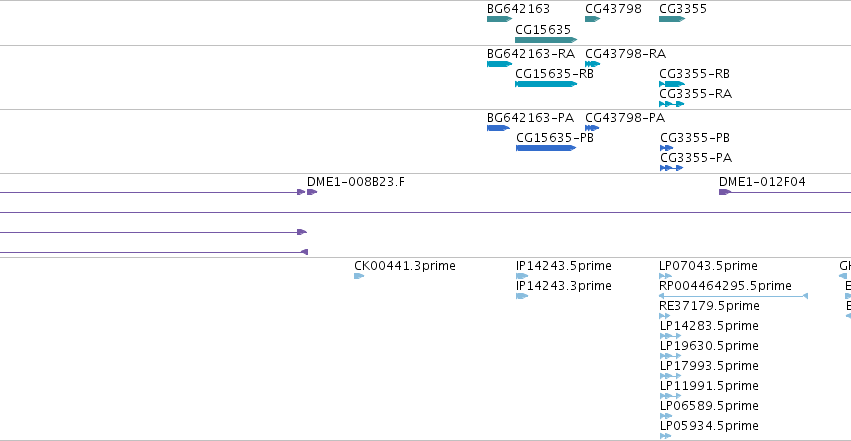Open the IP14243.3prime EST feature
The height and width of the screenshot is (441, 851).
pyautogui.click(x=522, y=296)
